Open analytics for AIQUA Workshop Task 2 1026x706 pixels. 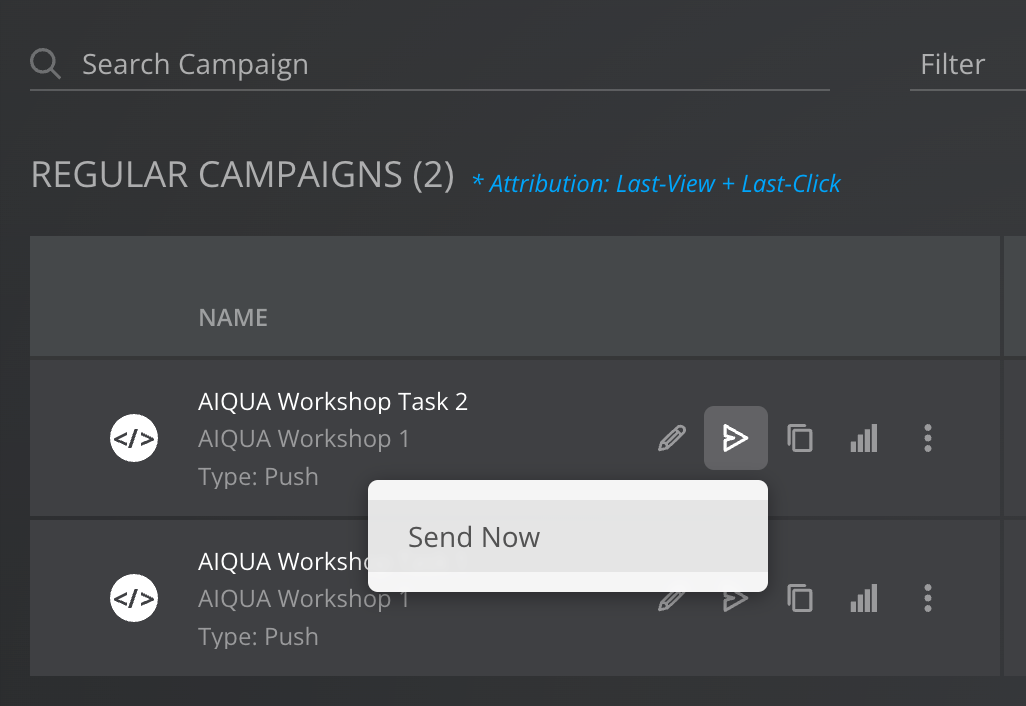coord(863,437)
